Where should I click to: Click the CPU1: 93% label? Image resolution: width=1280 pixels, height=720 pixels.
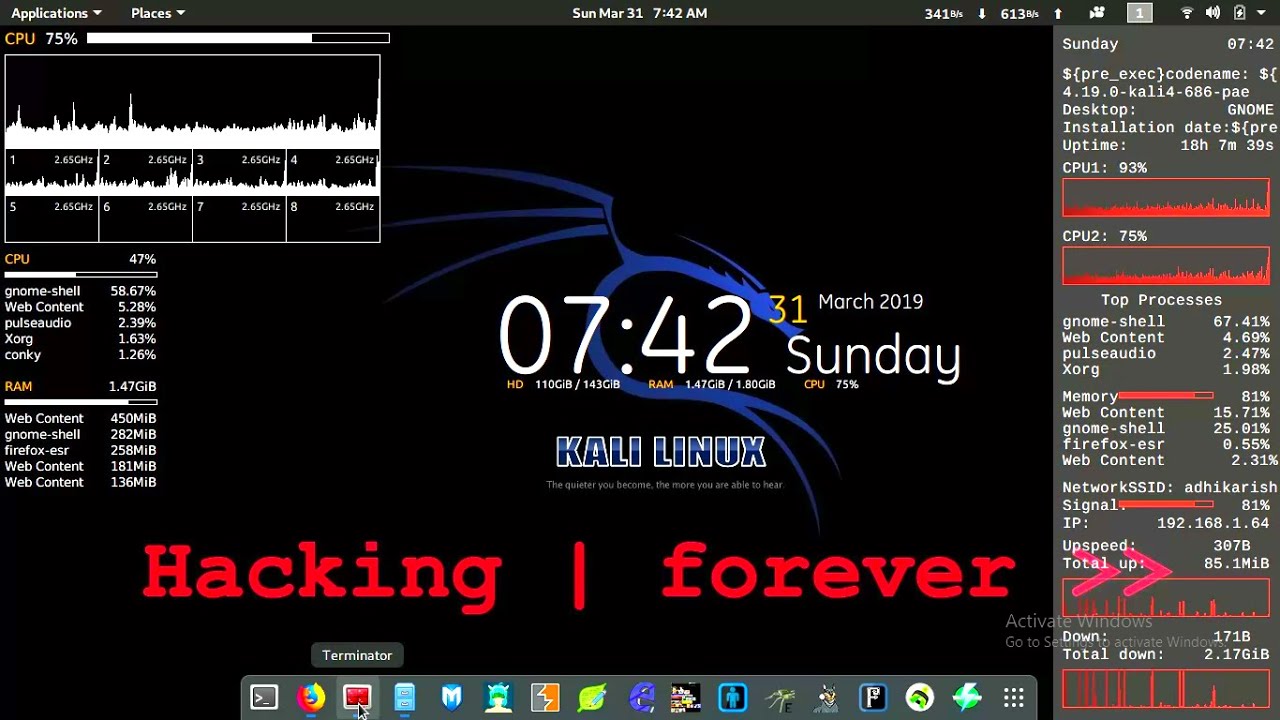pyautogui.click(x=1104, y=168)
